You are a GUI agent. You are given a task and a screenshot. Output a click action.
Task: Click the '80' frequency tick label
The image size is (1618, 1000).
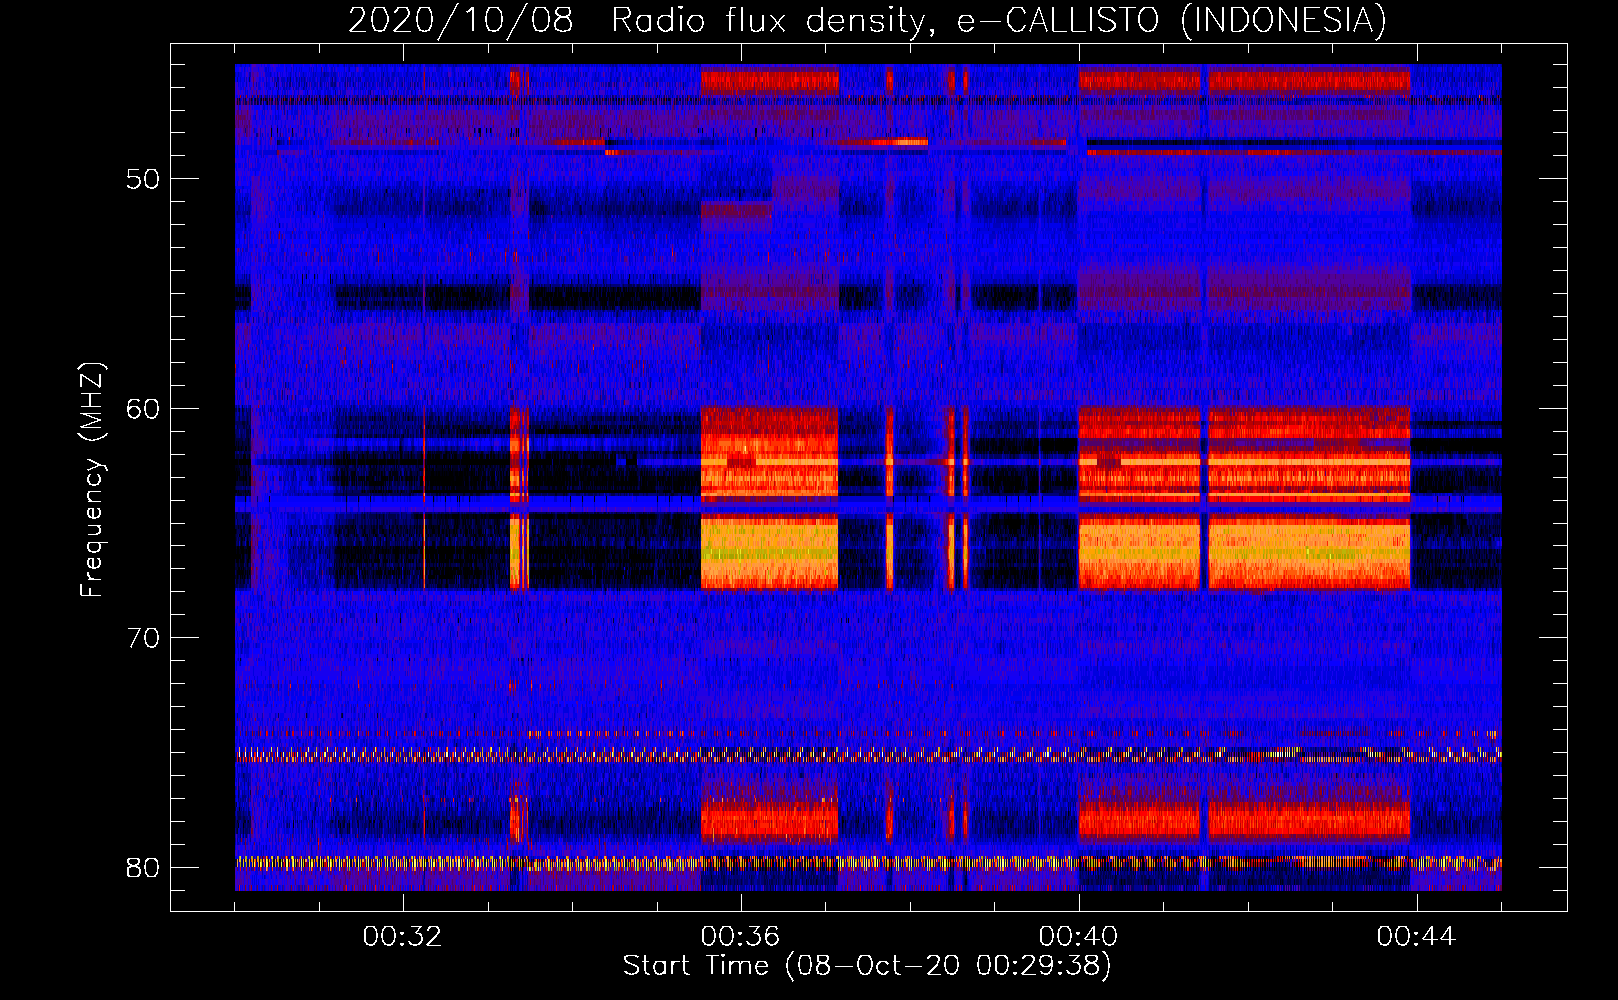[143, 868]
